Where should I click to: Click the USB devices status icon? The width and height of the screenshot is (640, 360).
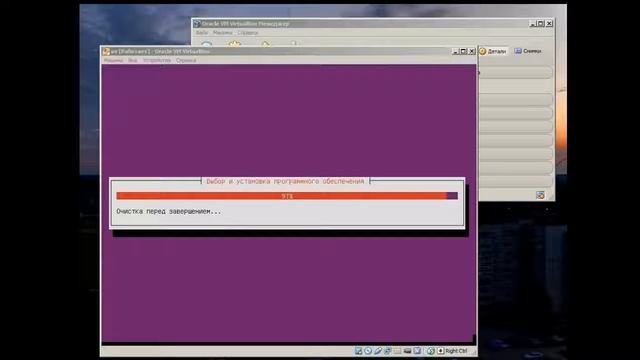pyautogui.click(x=378, y=351)
